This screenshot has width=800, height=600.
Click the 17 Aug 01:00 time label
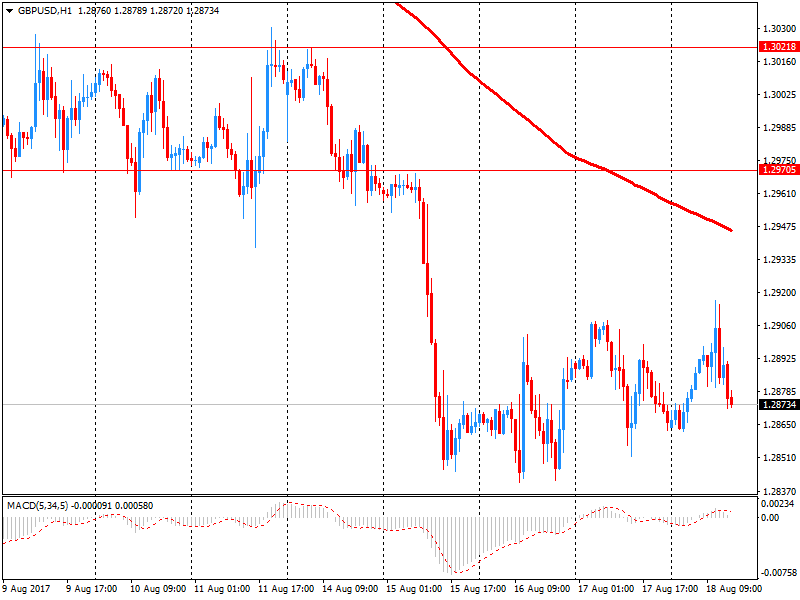pyautogui.click(x=606, y=589)
